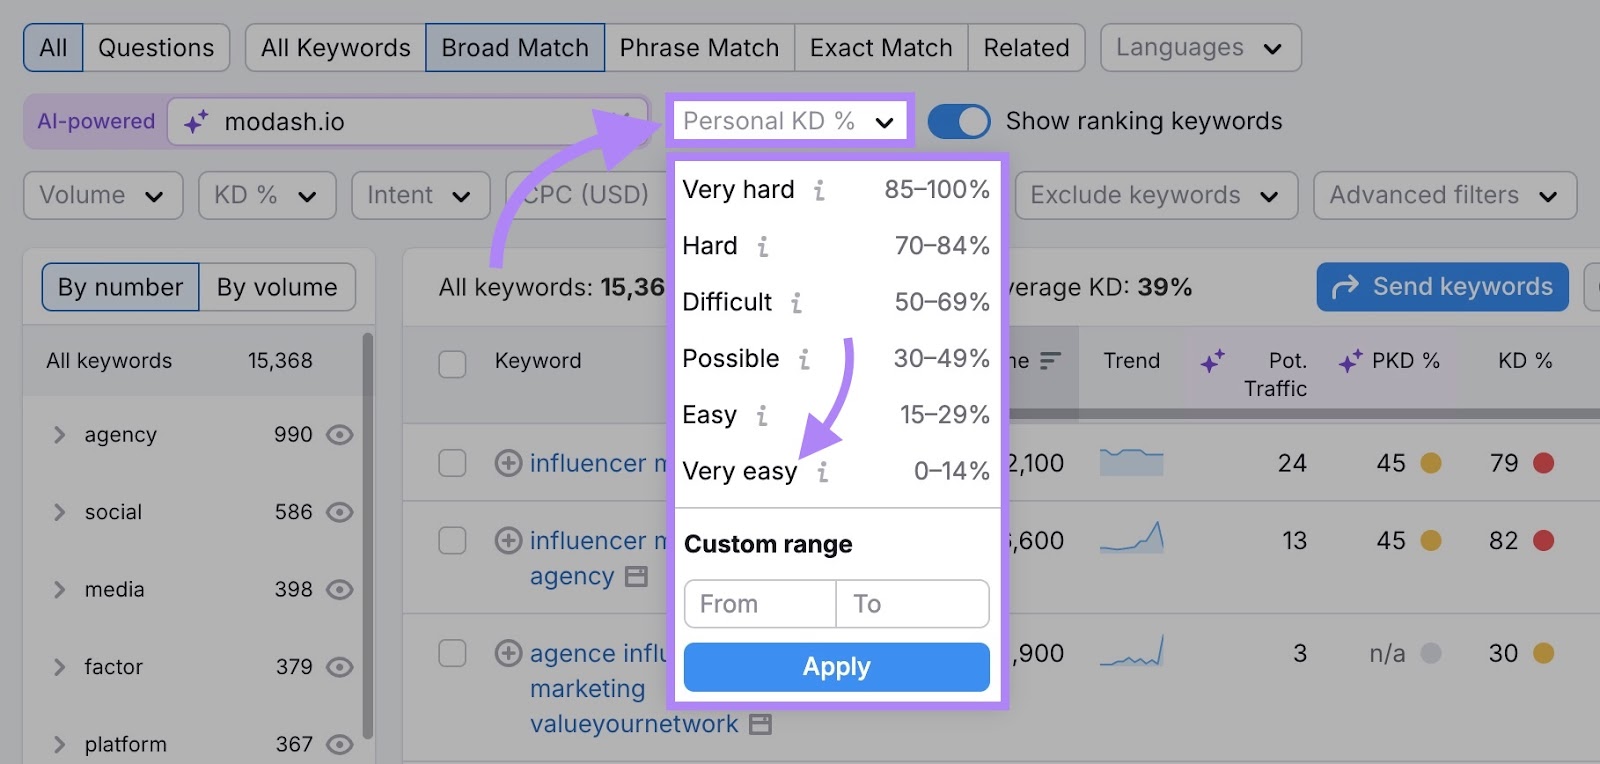The image size is (1600, 764).
Task: Toggle the Show ranking keywords switch
Action: pos(958,121)
